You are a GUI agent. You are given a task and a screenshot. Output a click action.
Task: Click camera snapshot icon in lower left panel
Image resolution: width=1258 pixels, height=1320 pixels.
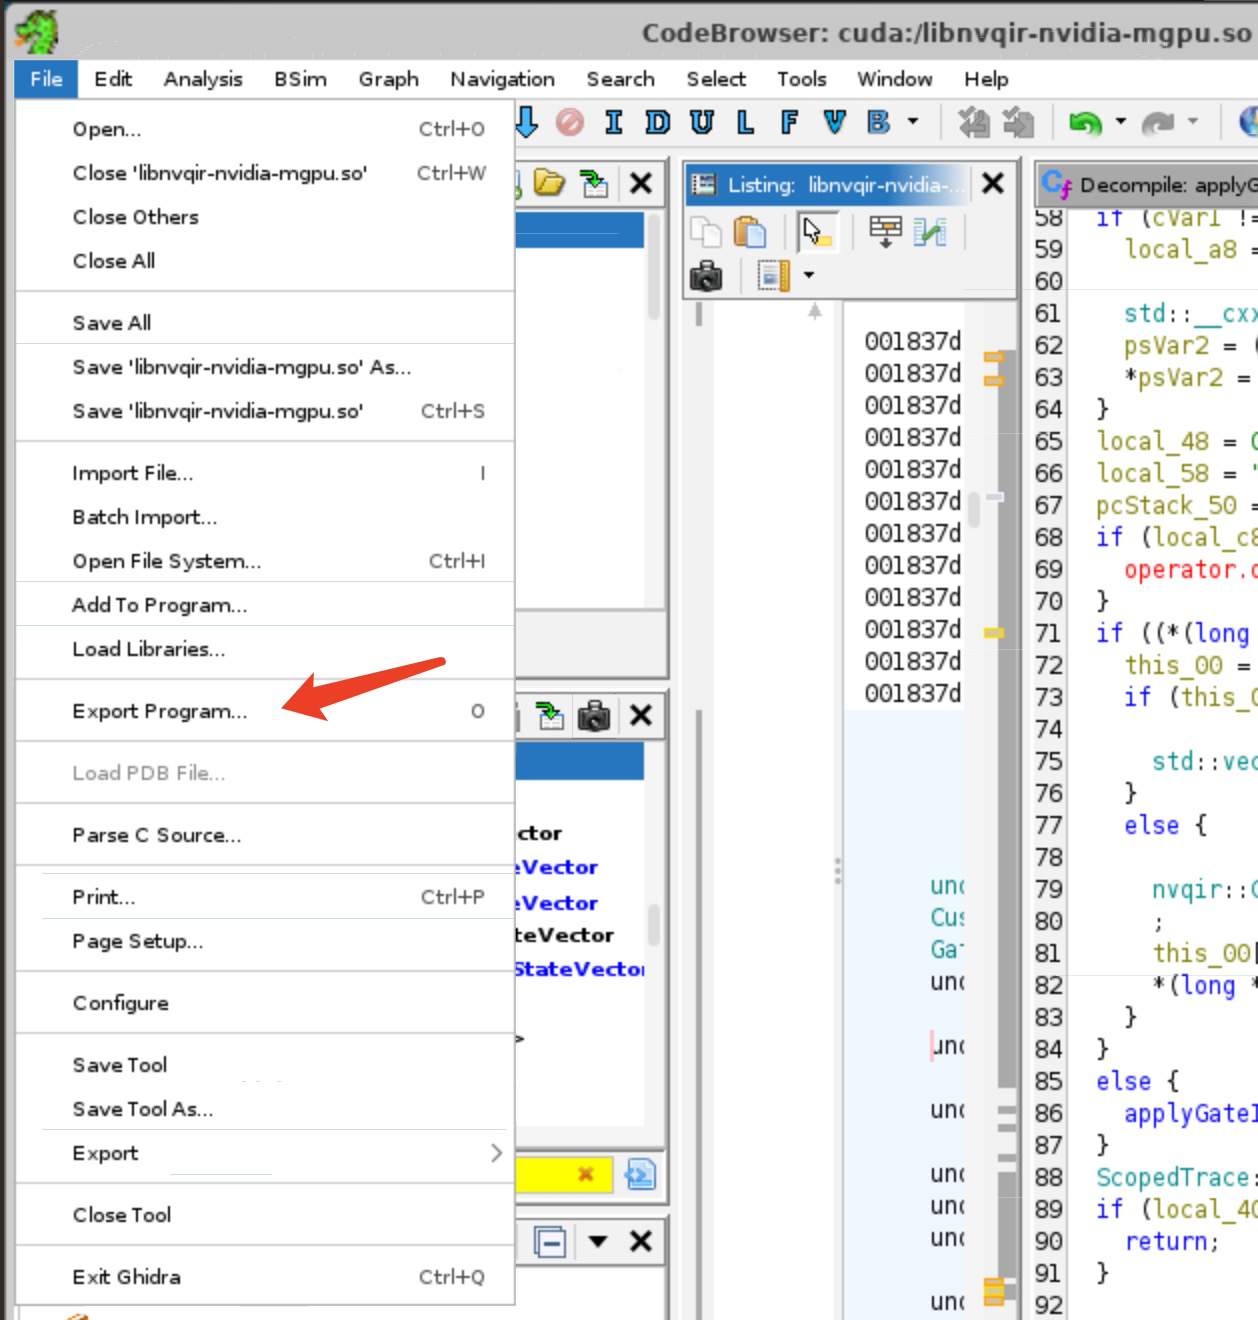coord(594,715)
